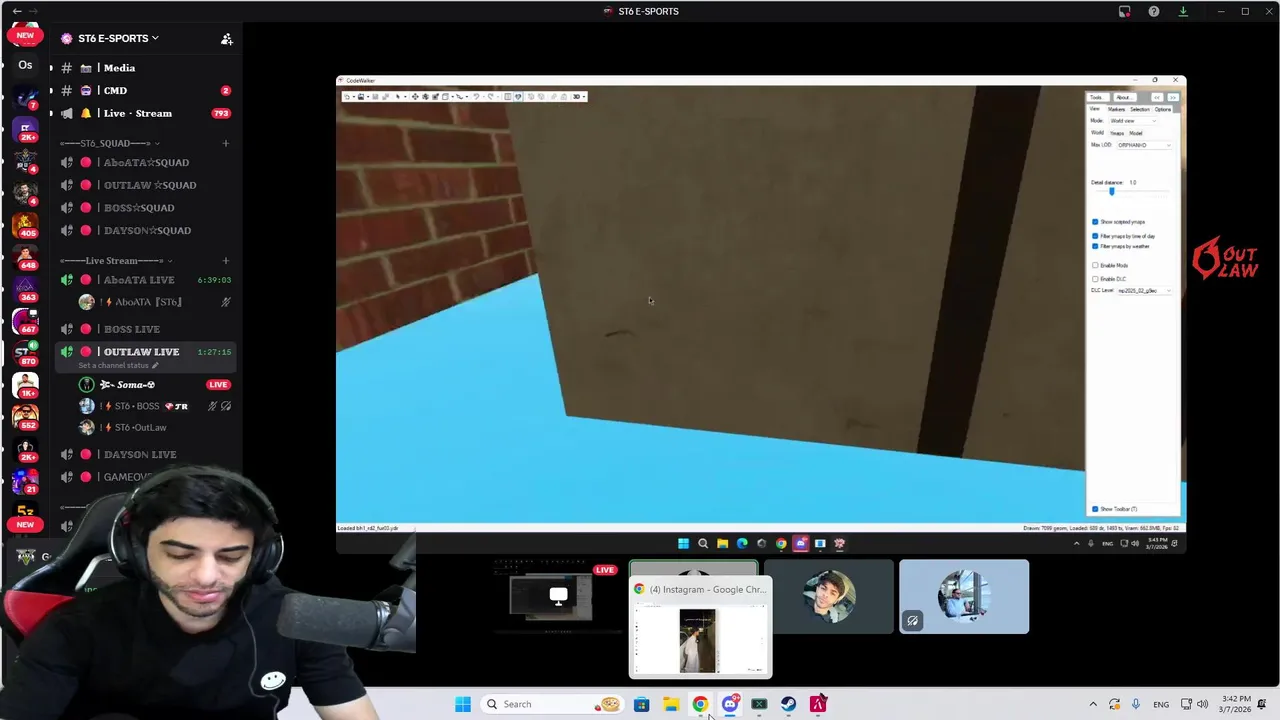This screenshot has height=720, width=1280.
Task: Toggle Show scripted ymaps checkbox
Action: coord(1095,222)
